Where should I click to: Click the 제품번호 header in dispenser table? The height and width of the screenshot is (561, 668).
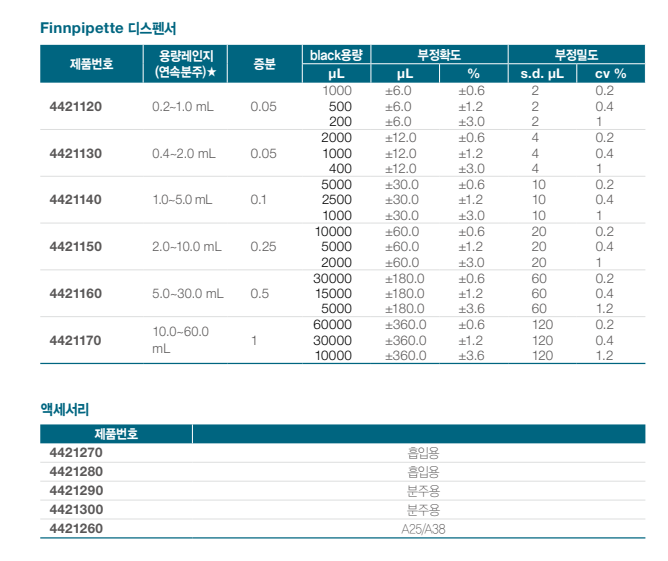[92, 64]
